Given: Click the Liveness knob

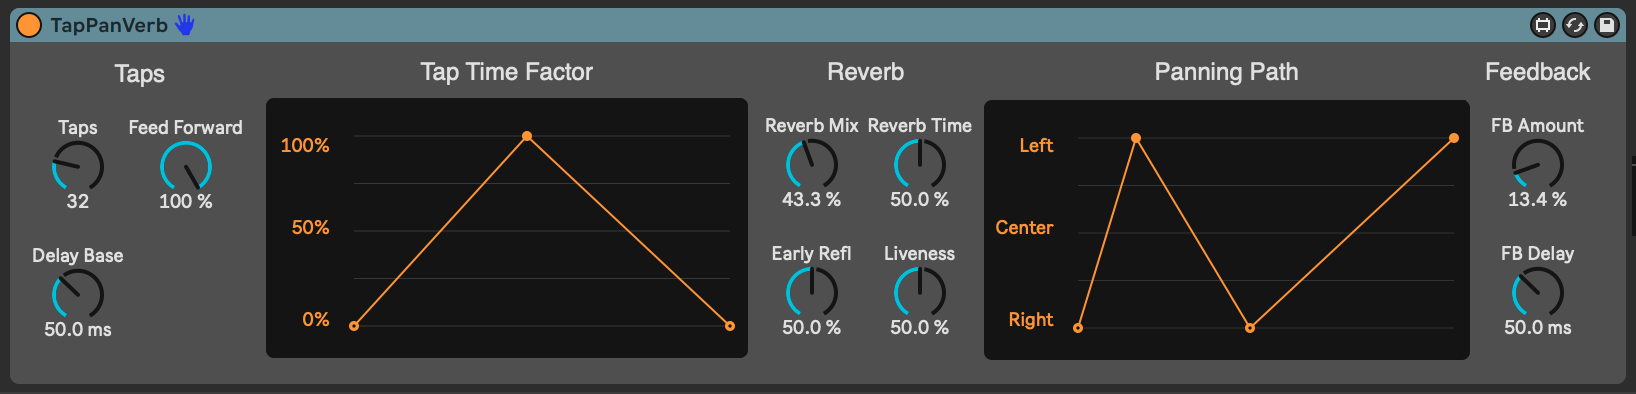Looking at the screenshot, I should [x=920, y=292].
